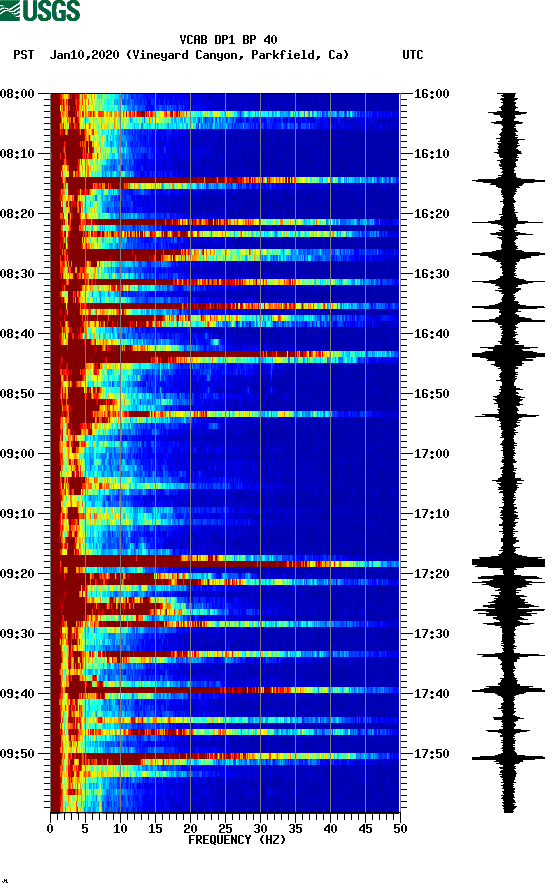Click the broadband spectrogram band just before 09:20 PST
Image resolution: width=552 pixels, height=892 pixels.
[x=225, y=561]
